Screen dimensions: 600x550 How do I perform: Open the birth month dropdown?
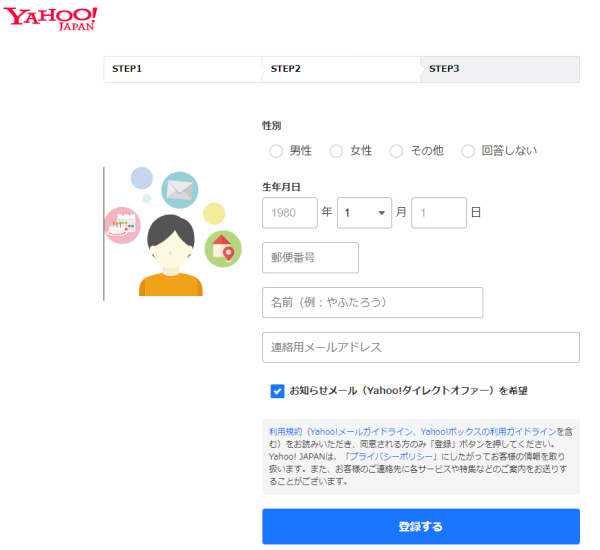(364, 213)
